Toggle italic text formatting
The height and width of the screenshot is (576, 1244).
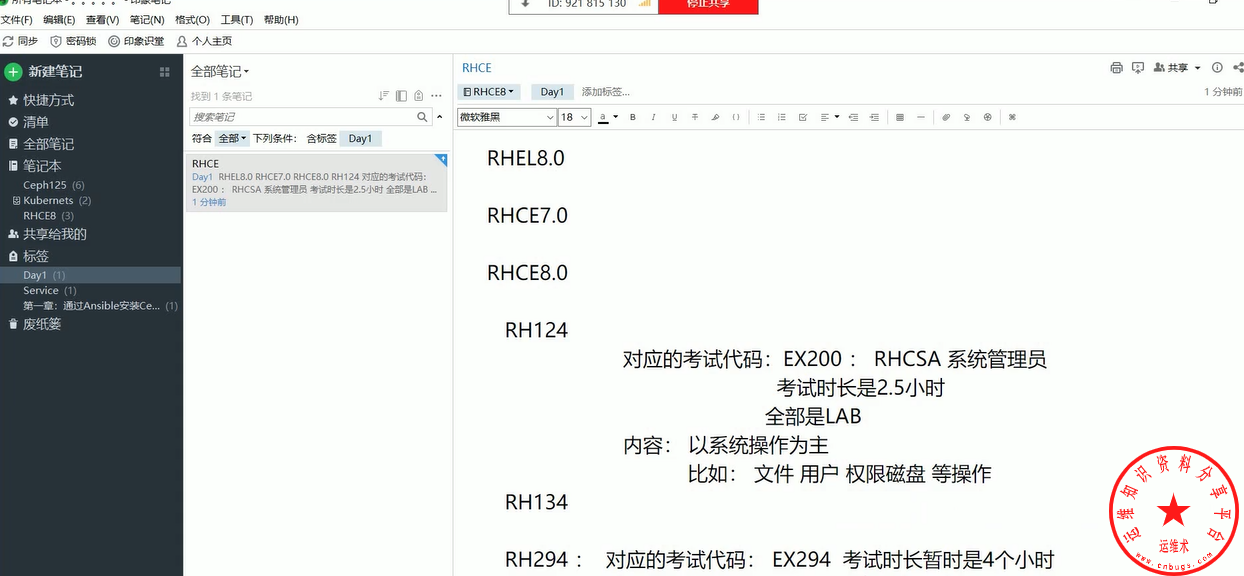pyautogui.click(x=653, y=117)
